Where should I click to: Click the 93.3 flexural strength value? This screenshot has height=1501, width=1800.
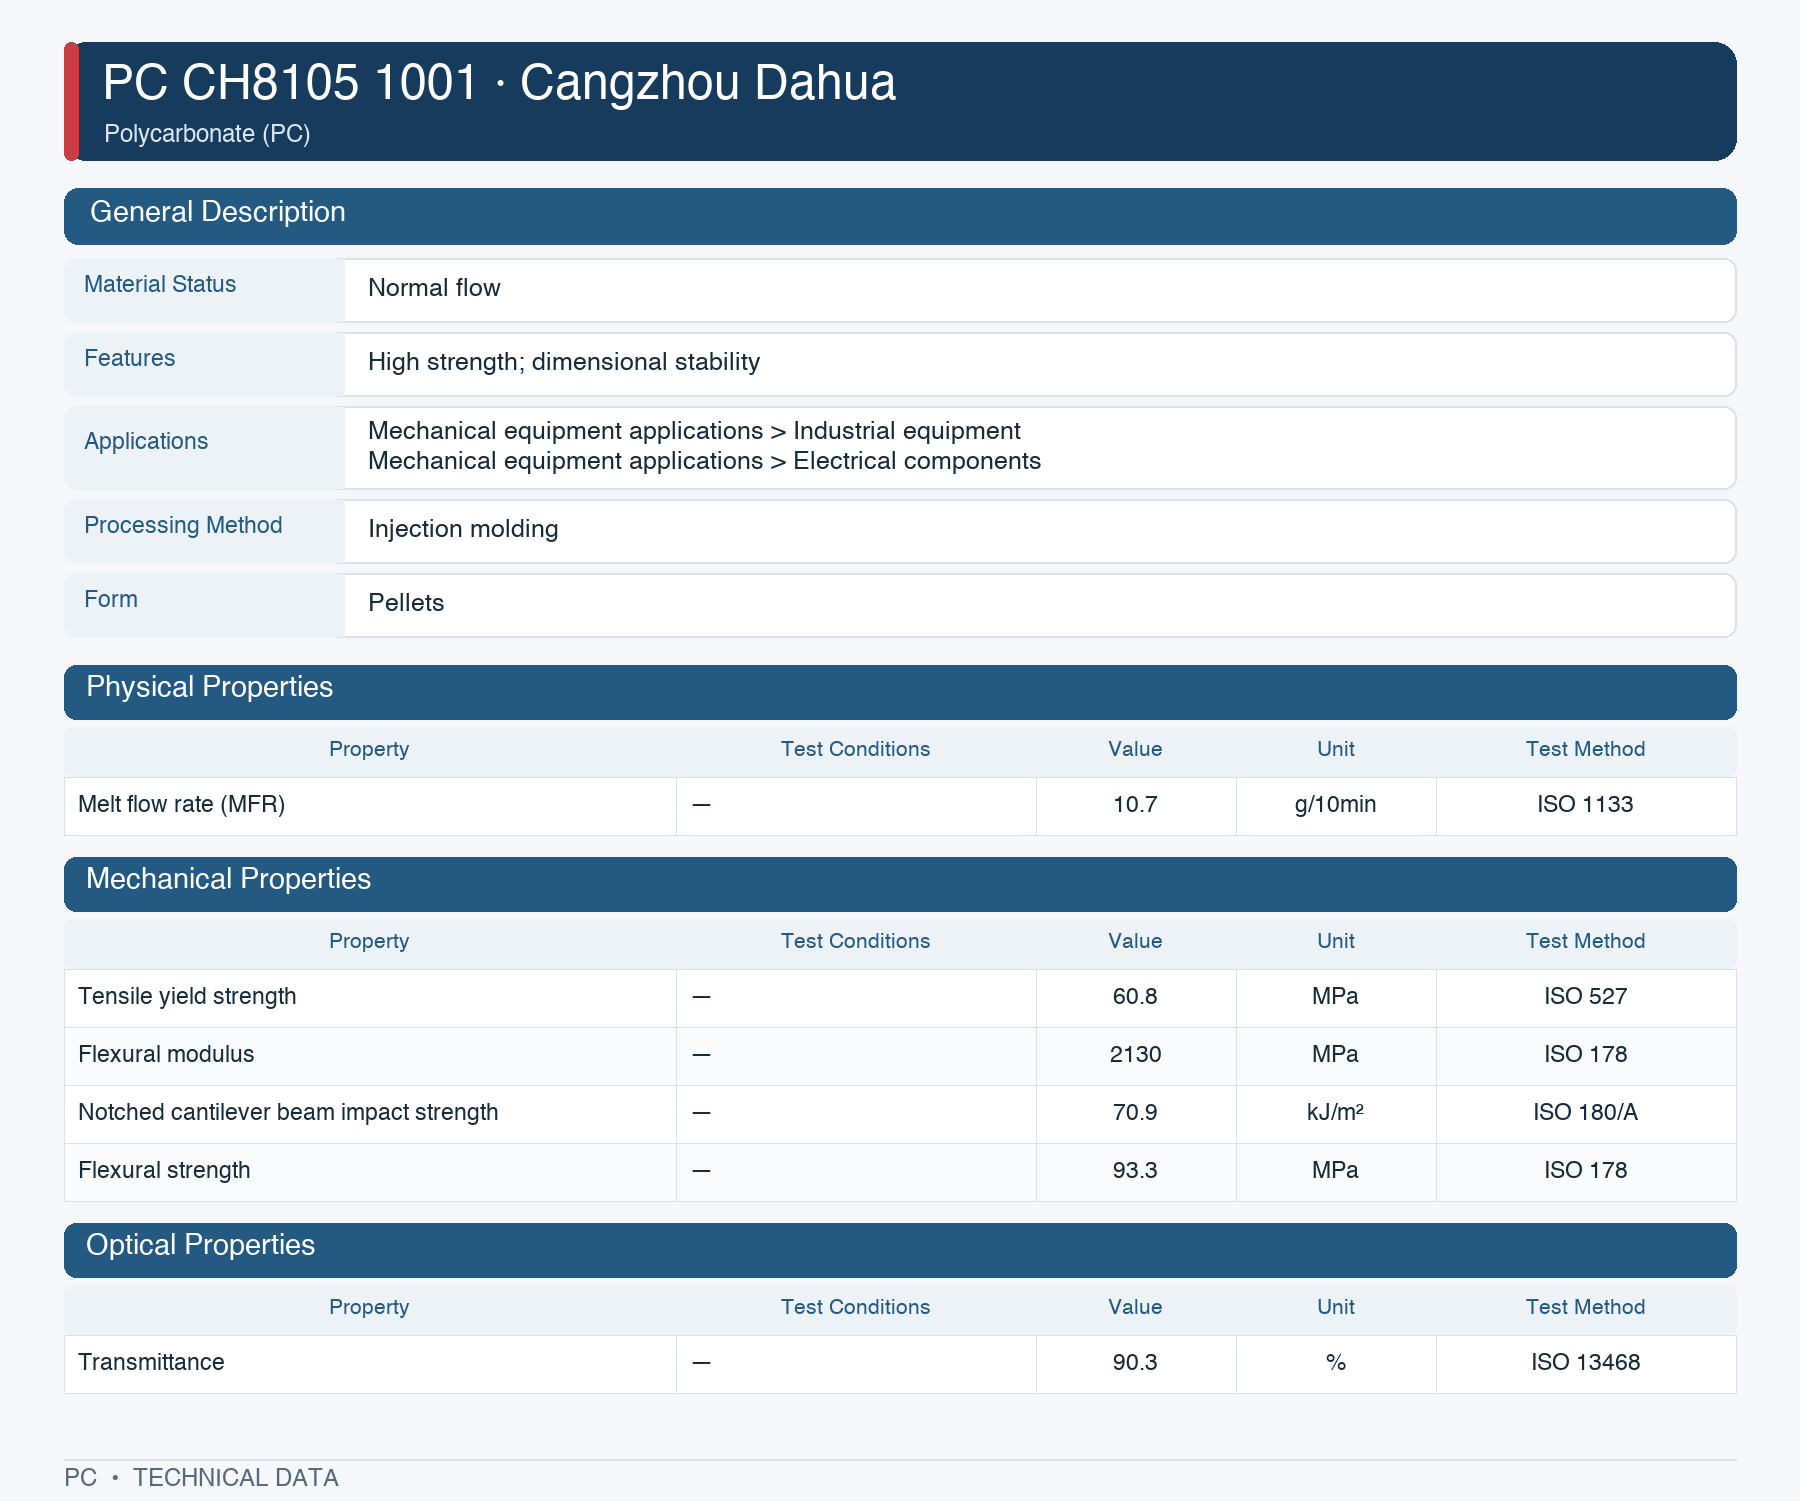click(x=1135, y=1170)
